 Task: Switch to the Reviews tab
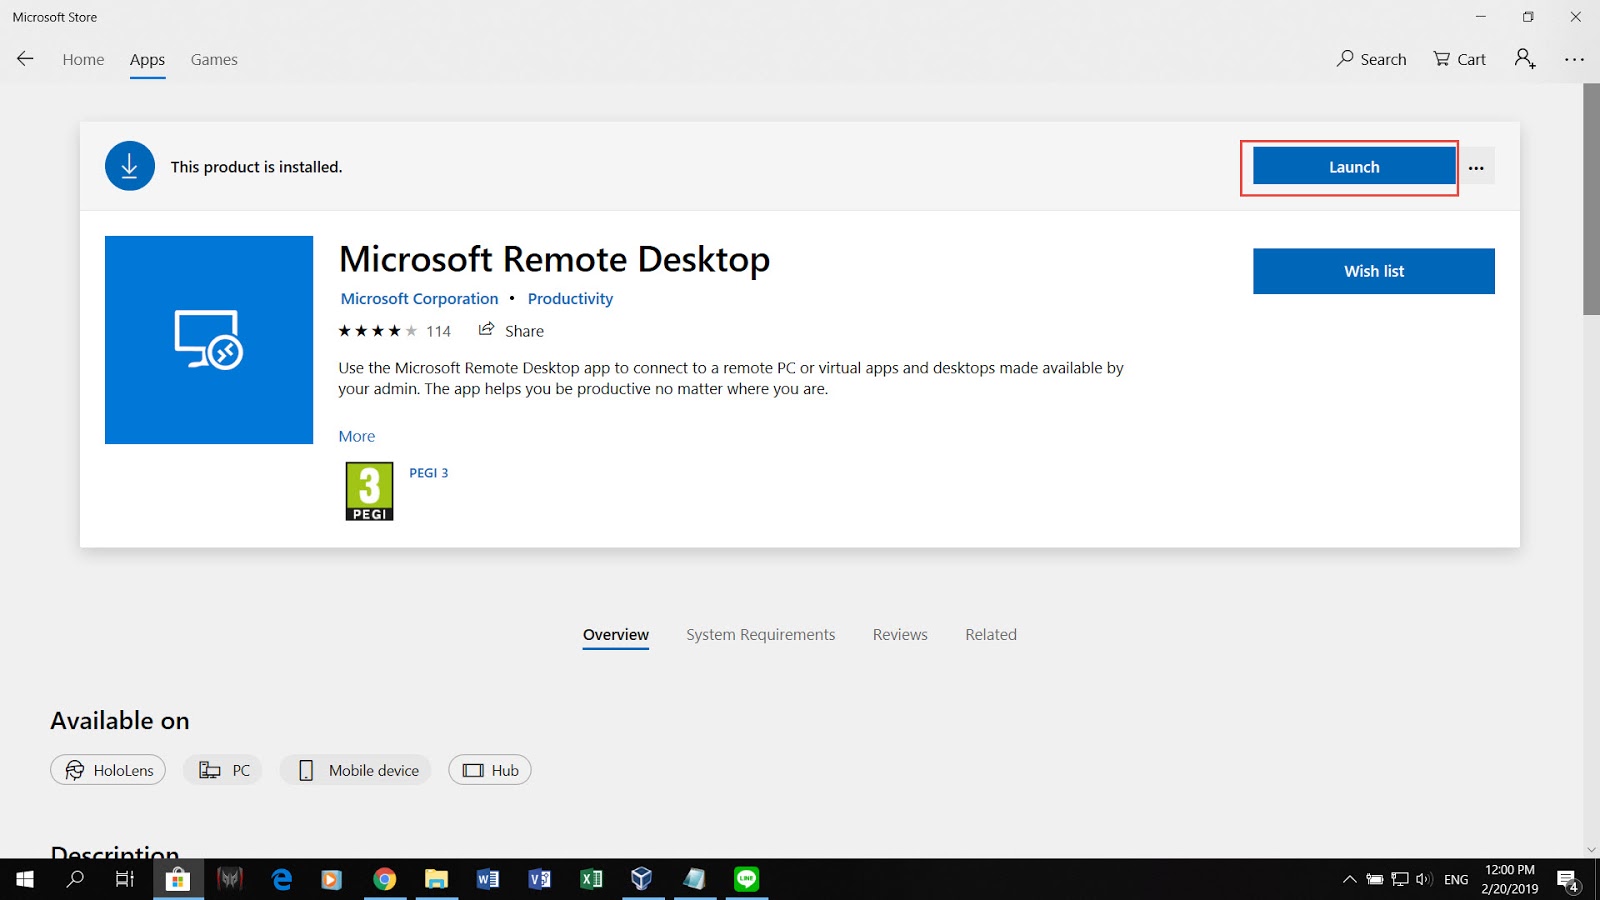tap(899, 634)
